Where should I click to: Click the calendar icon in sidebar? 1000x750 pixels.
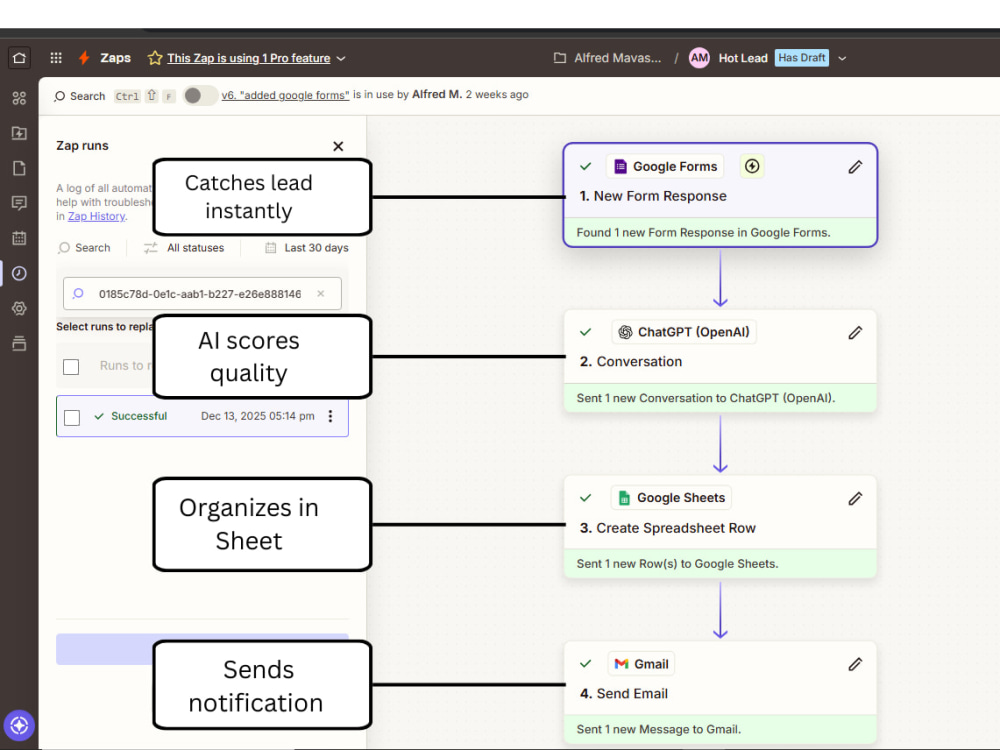[x=19, y=239]
